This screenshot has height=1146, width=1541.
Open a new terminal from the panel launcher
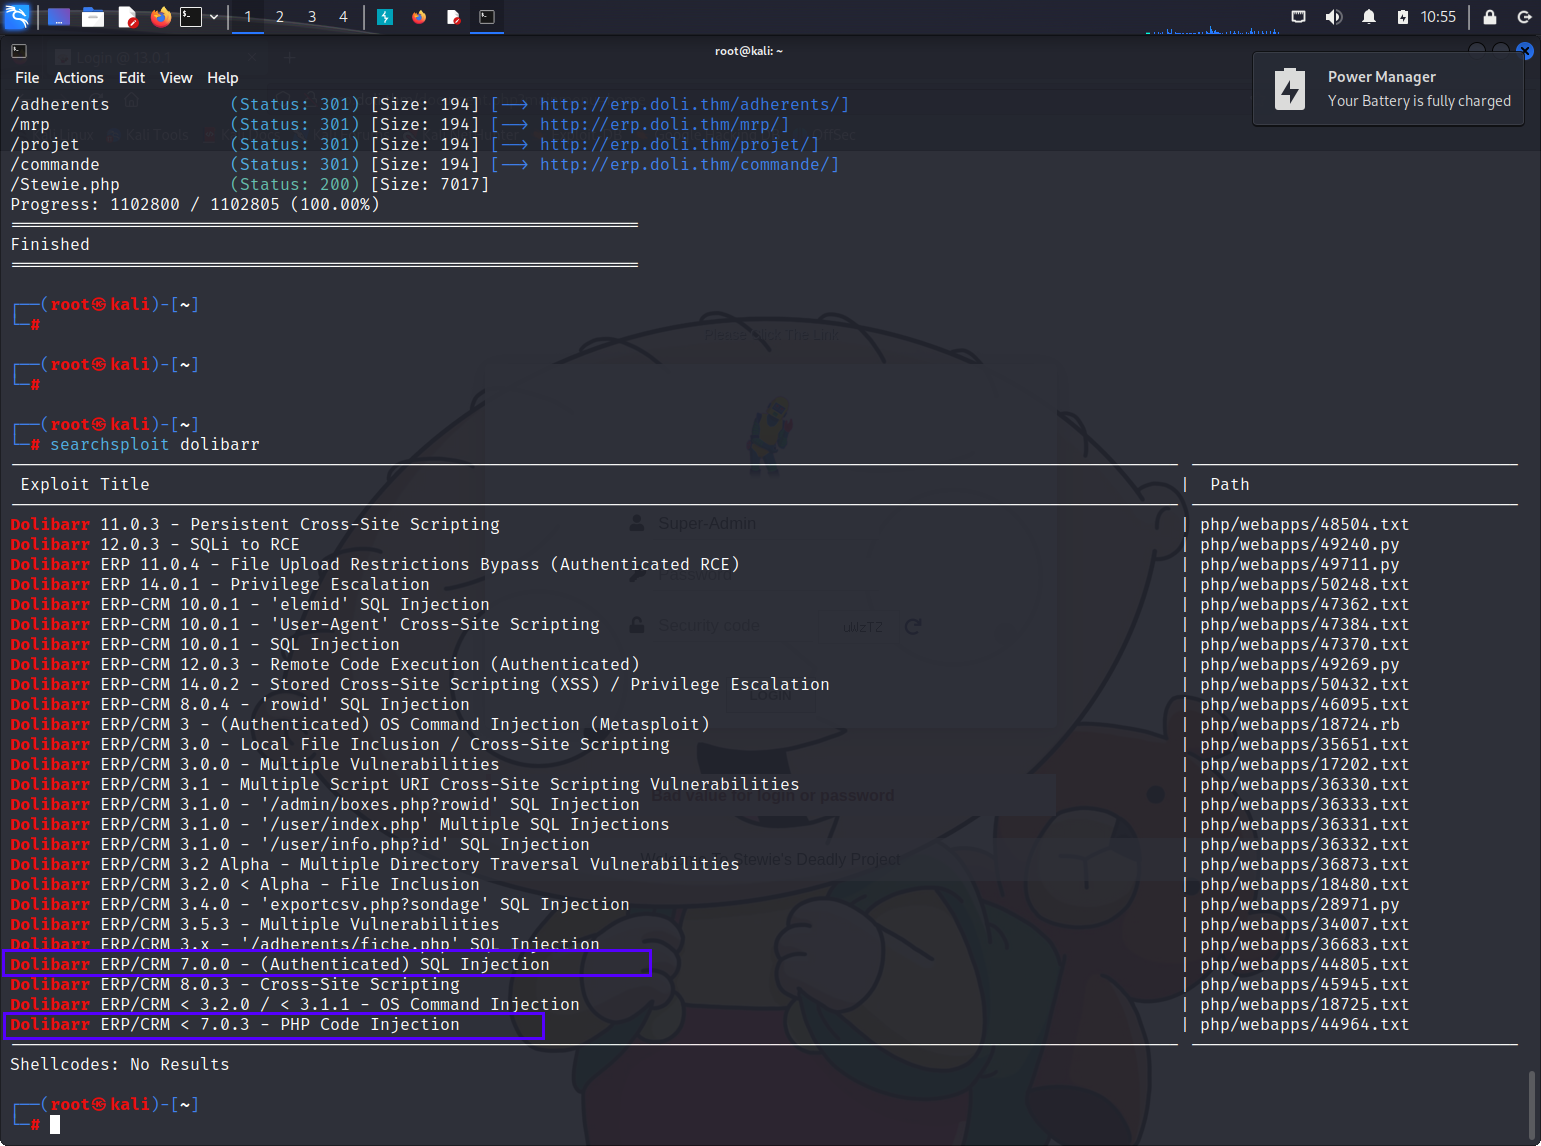191,17
